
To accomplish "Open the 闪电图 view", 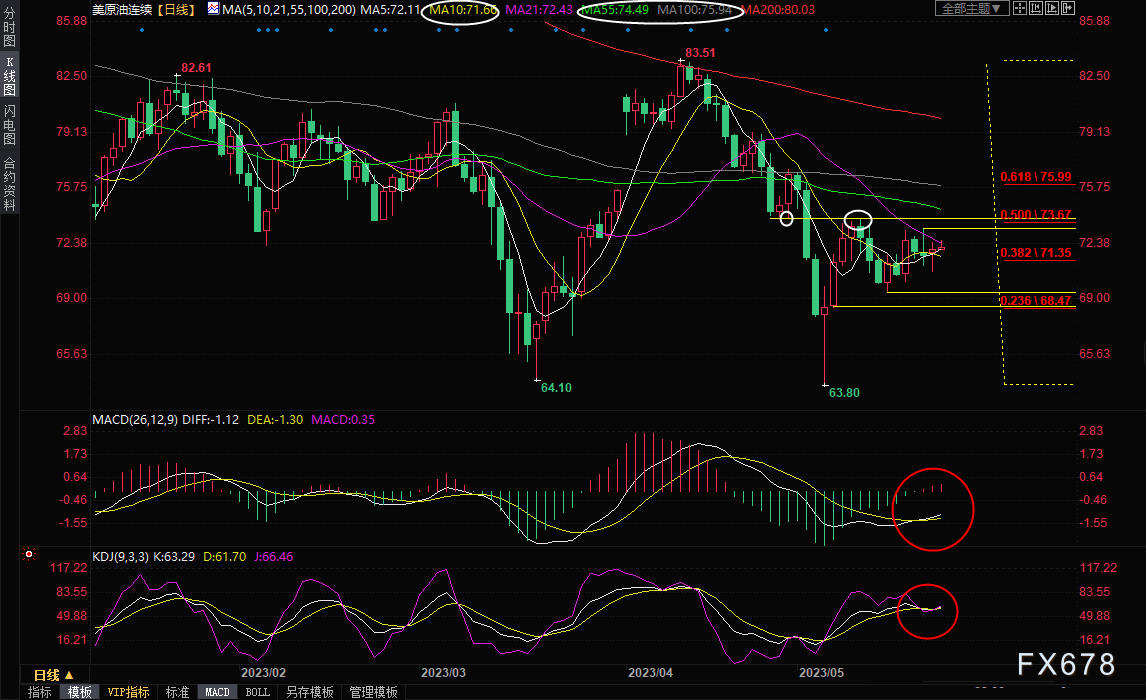I will click(10, 125).
